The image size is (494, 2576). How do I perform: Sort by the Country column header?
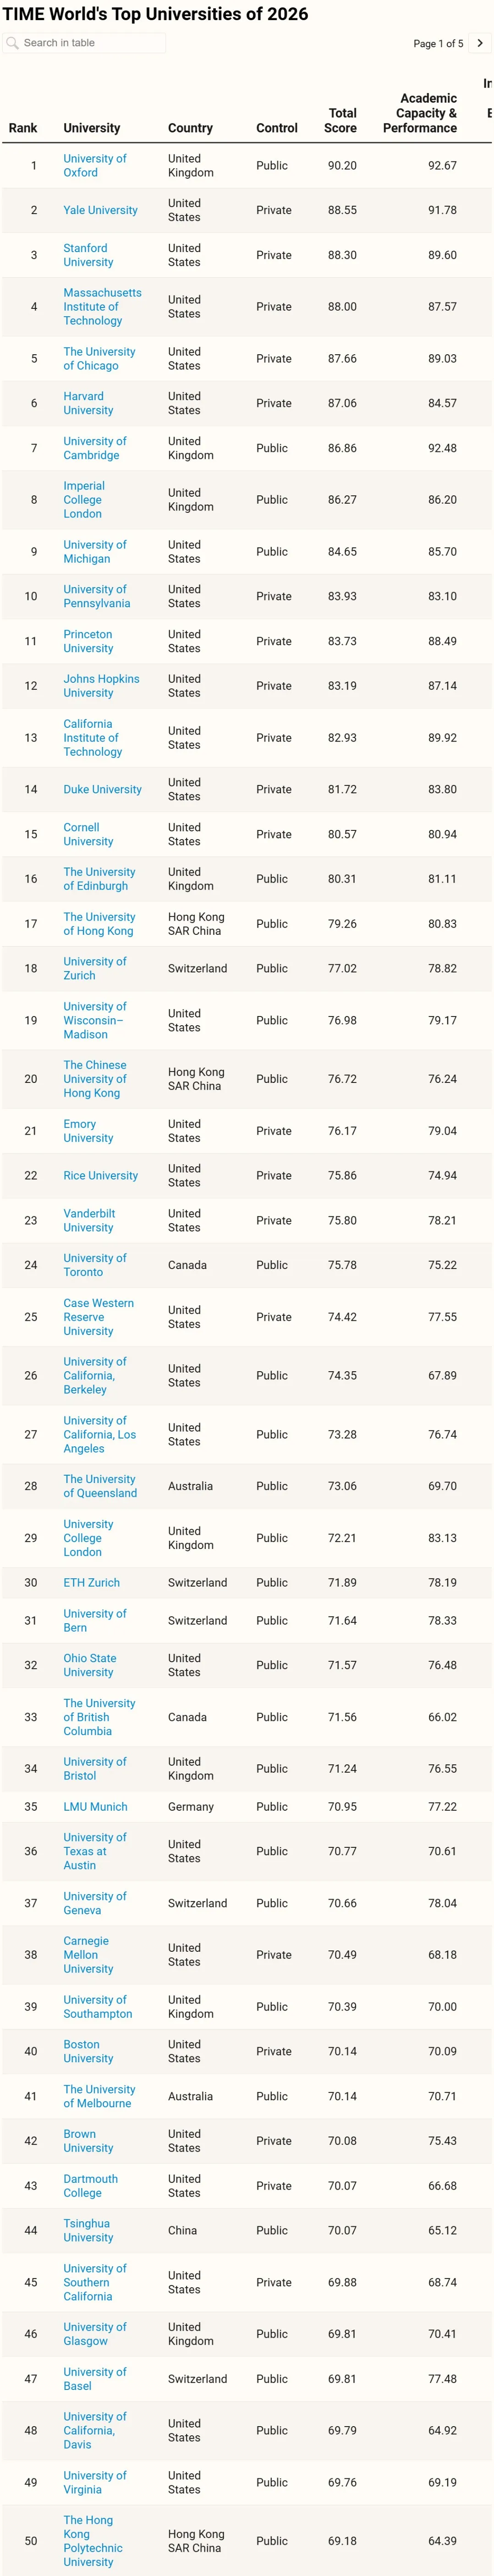click(190, 128)
